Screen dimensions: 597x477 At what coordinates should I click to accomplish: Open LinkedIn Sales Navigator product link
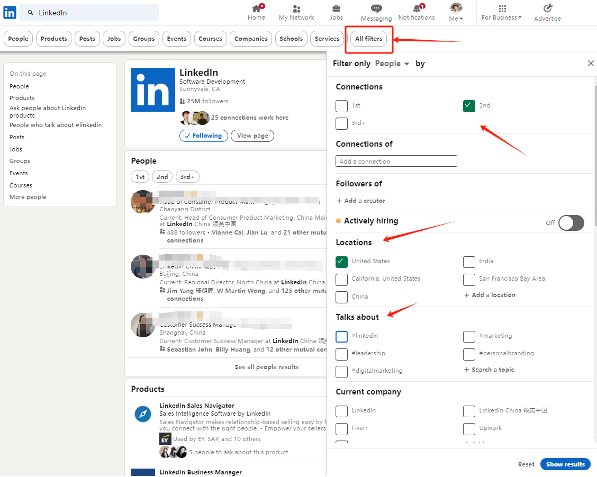click(x=197, y=406)
